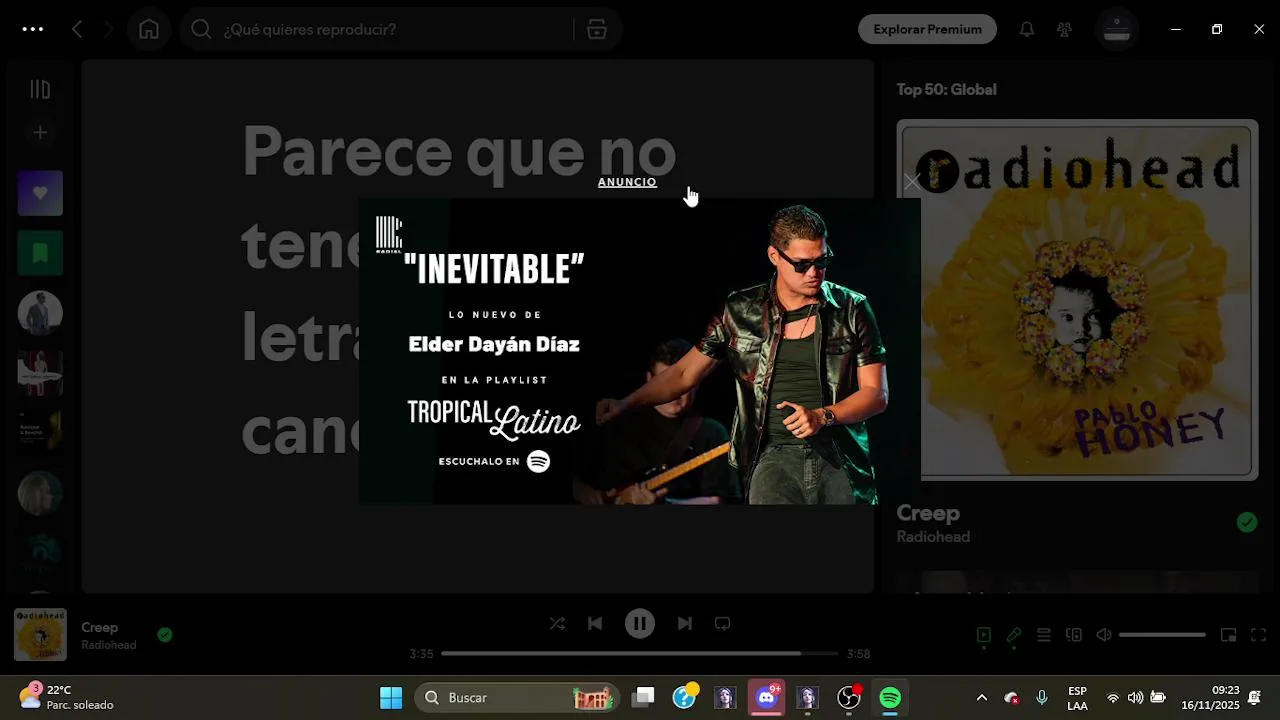Image resolution: width=1280 pixels, height=720 pixels.
Task: Open the Windows notification center icon
Action: [1255, 697]
